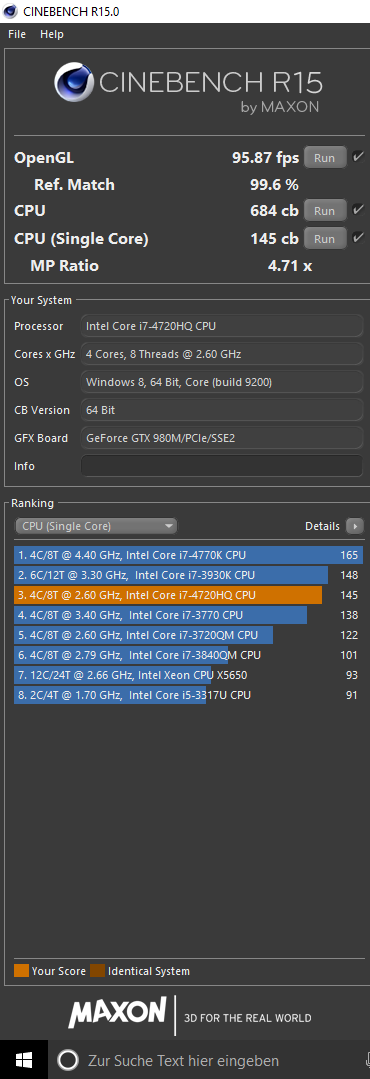The height and width of the screenshot is (1079, 370).
Task: Run the CPU (Single Core) benchmark
Action: point(325,239)
